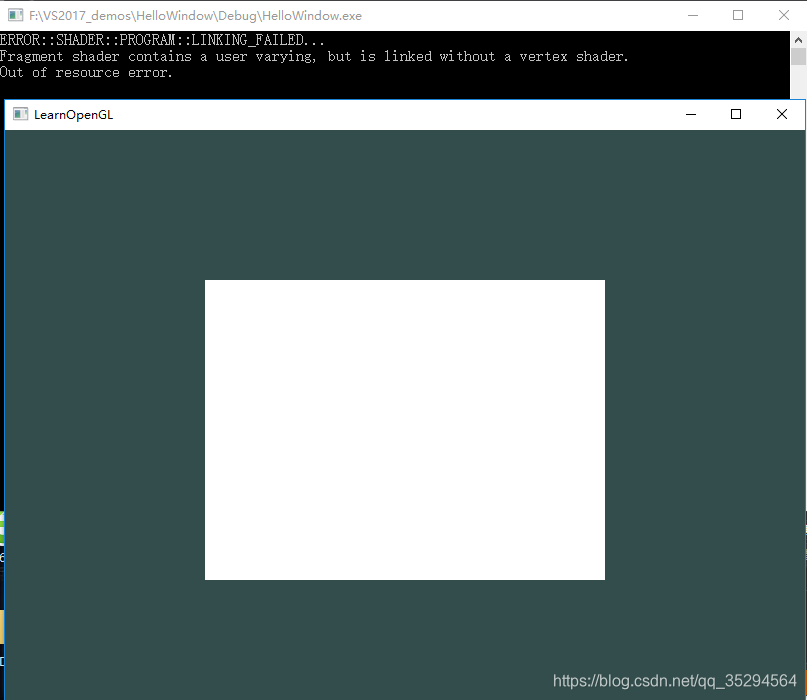Open the console window's system menu via its icon
Image resolution: width=807 pixels, height=700 pixels.
[x=14, y=15]
